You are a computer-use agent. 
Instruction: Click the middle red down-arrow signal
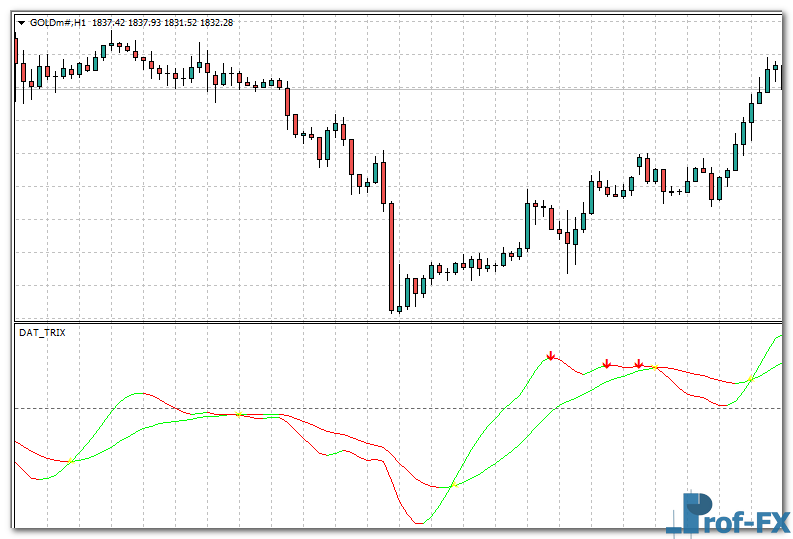coord(606,363)
